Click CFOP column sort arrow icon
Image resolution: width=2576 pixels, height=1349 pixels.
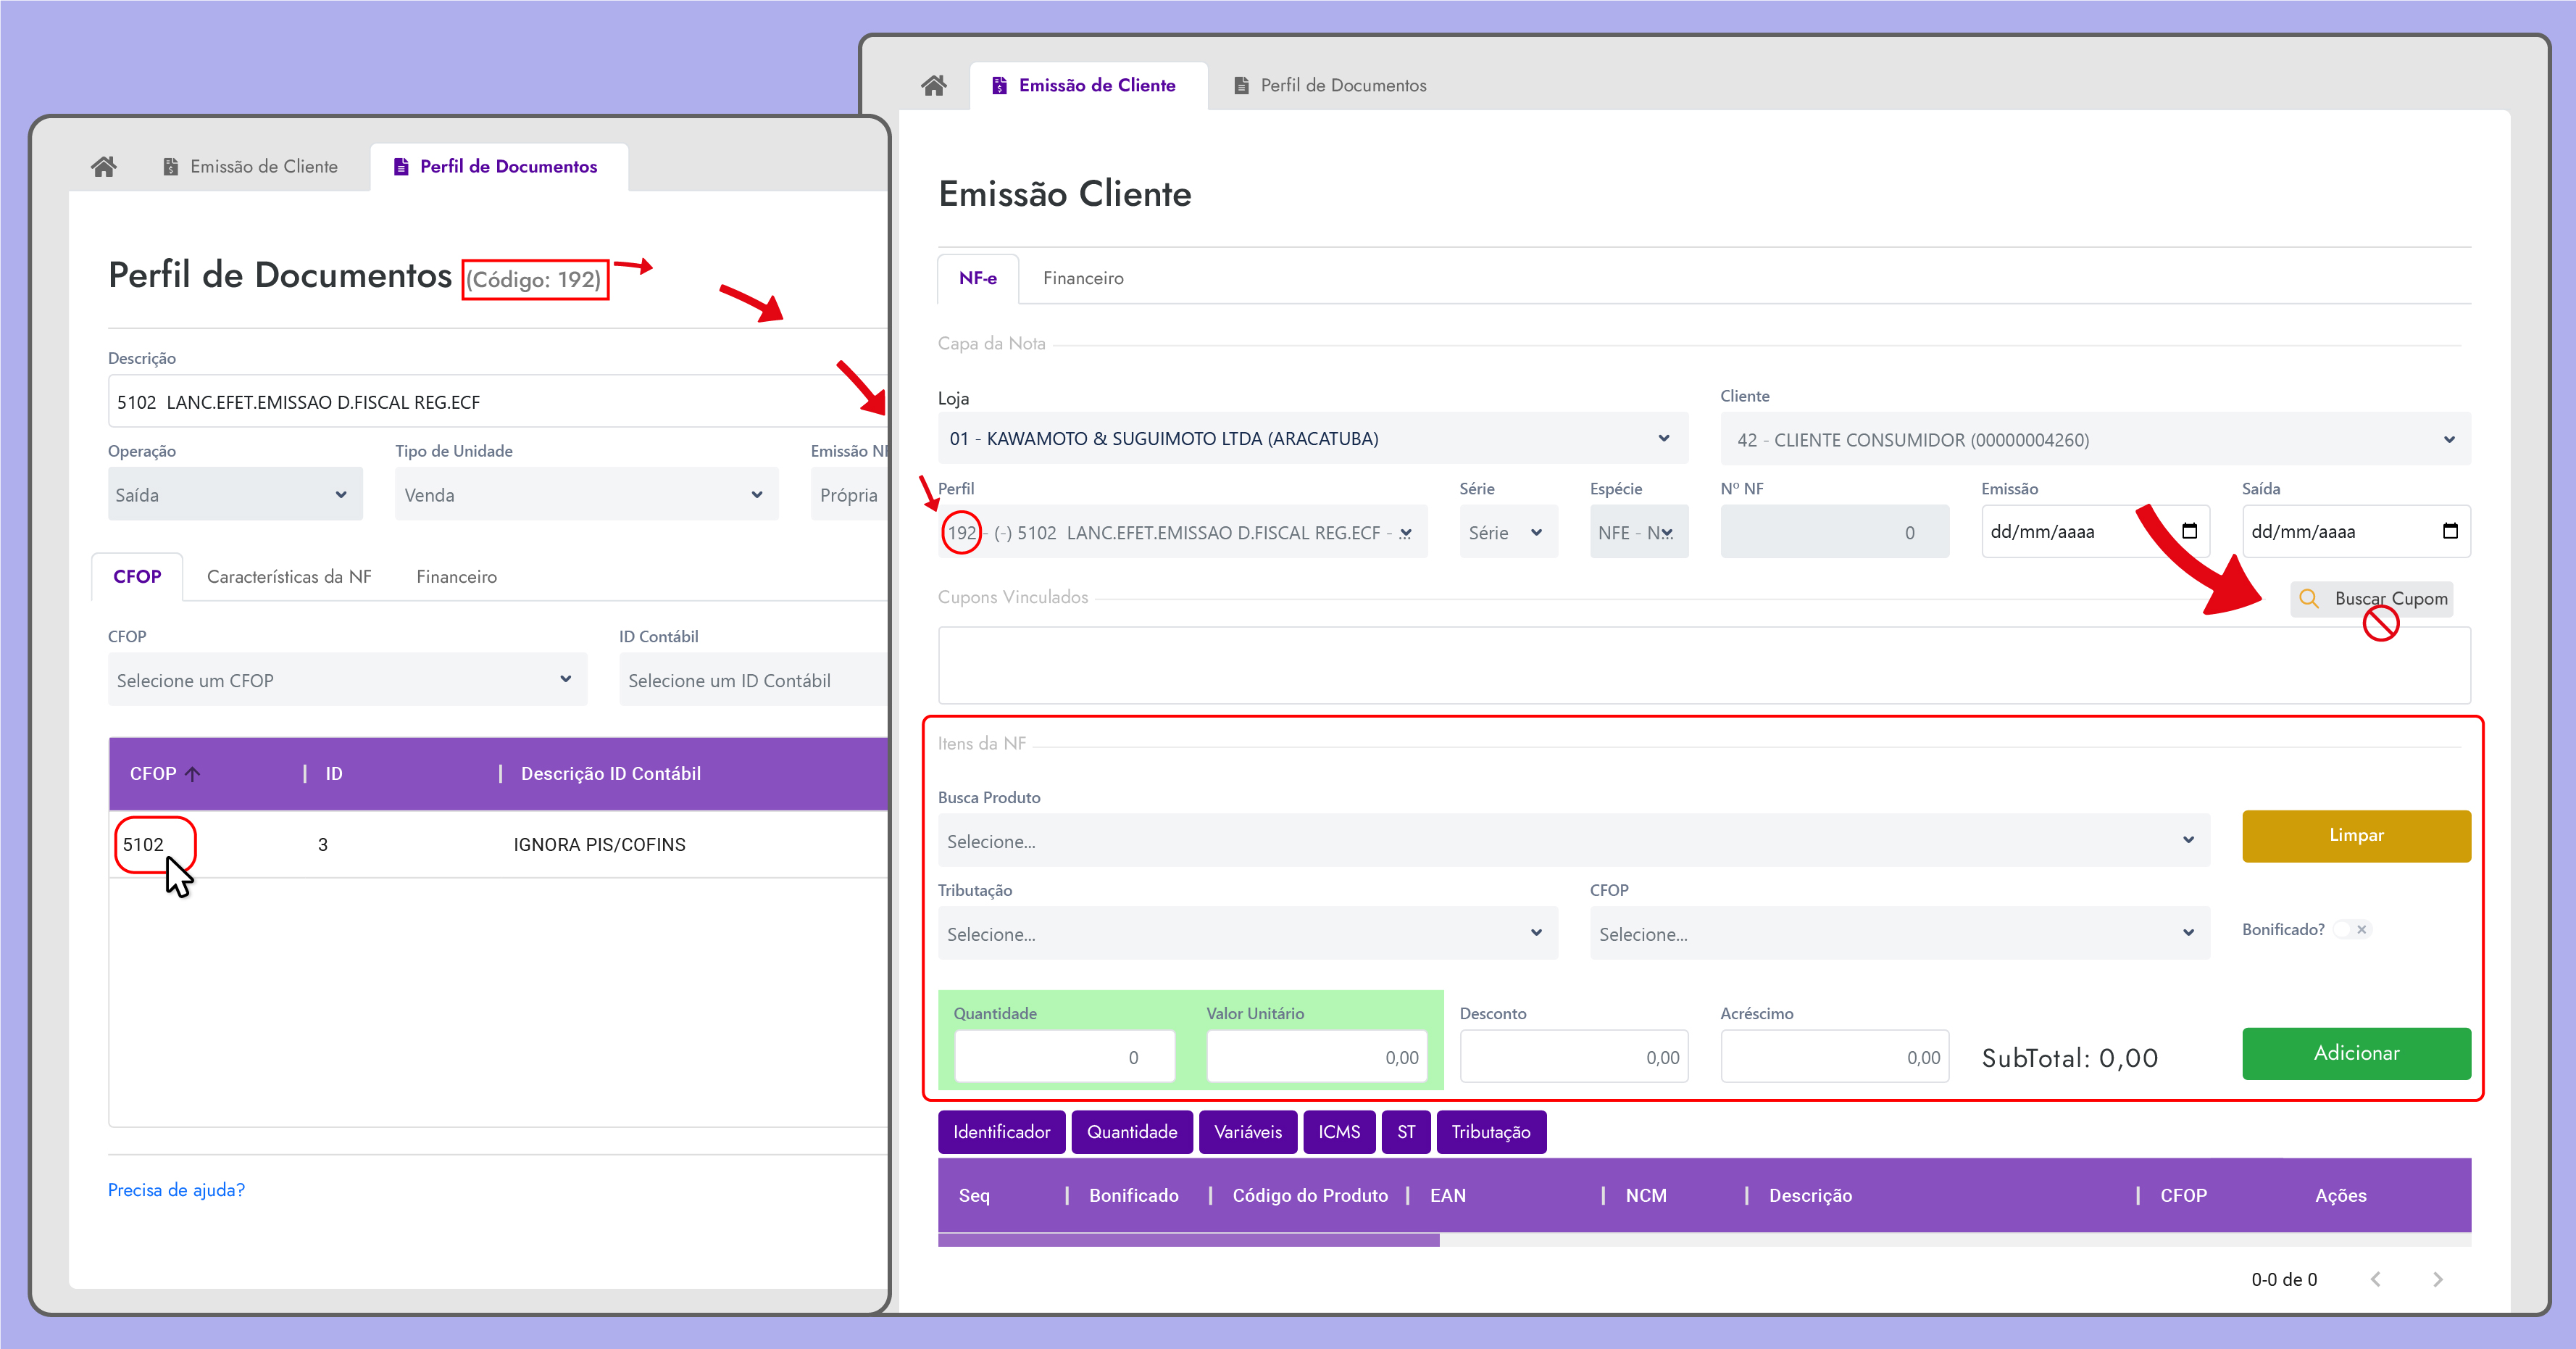[193, 774]
